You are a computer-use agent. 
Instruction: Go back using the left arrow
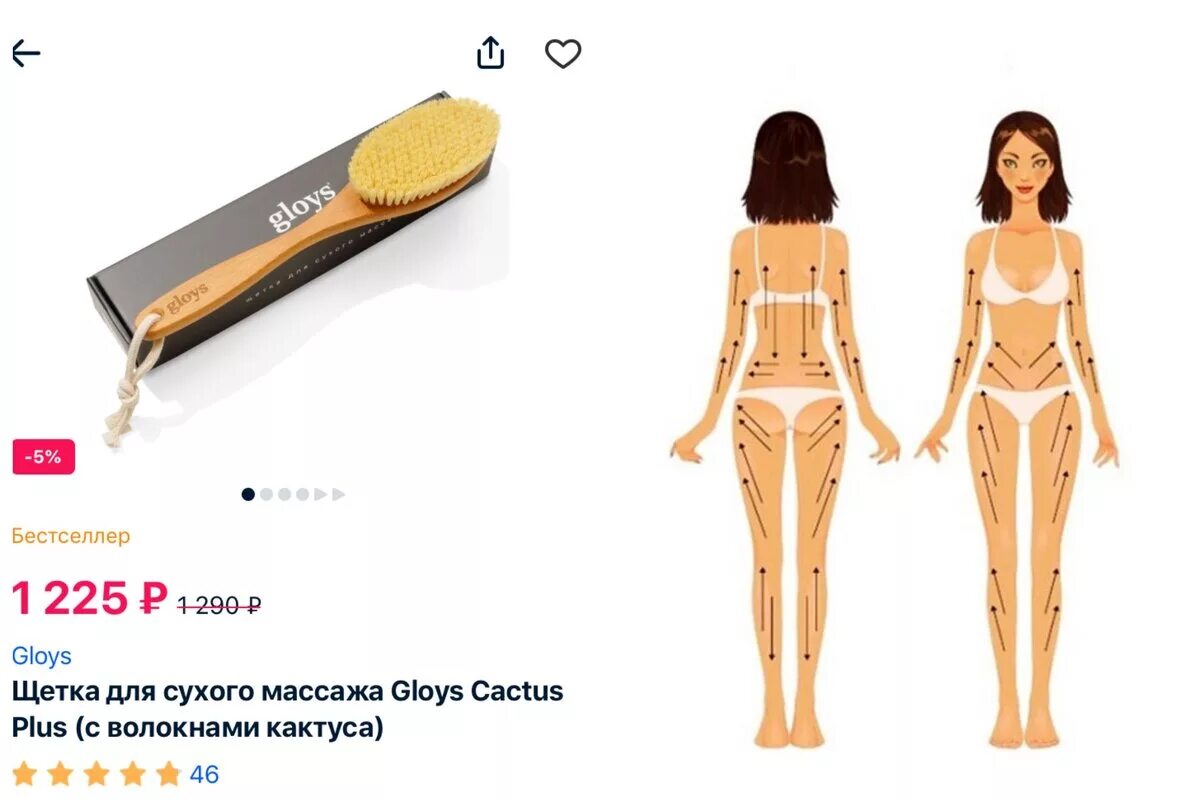click(26, 53)
